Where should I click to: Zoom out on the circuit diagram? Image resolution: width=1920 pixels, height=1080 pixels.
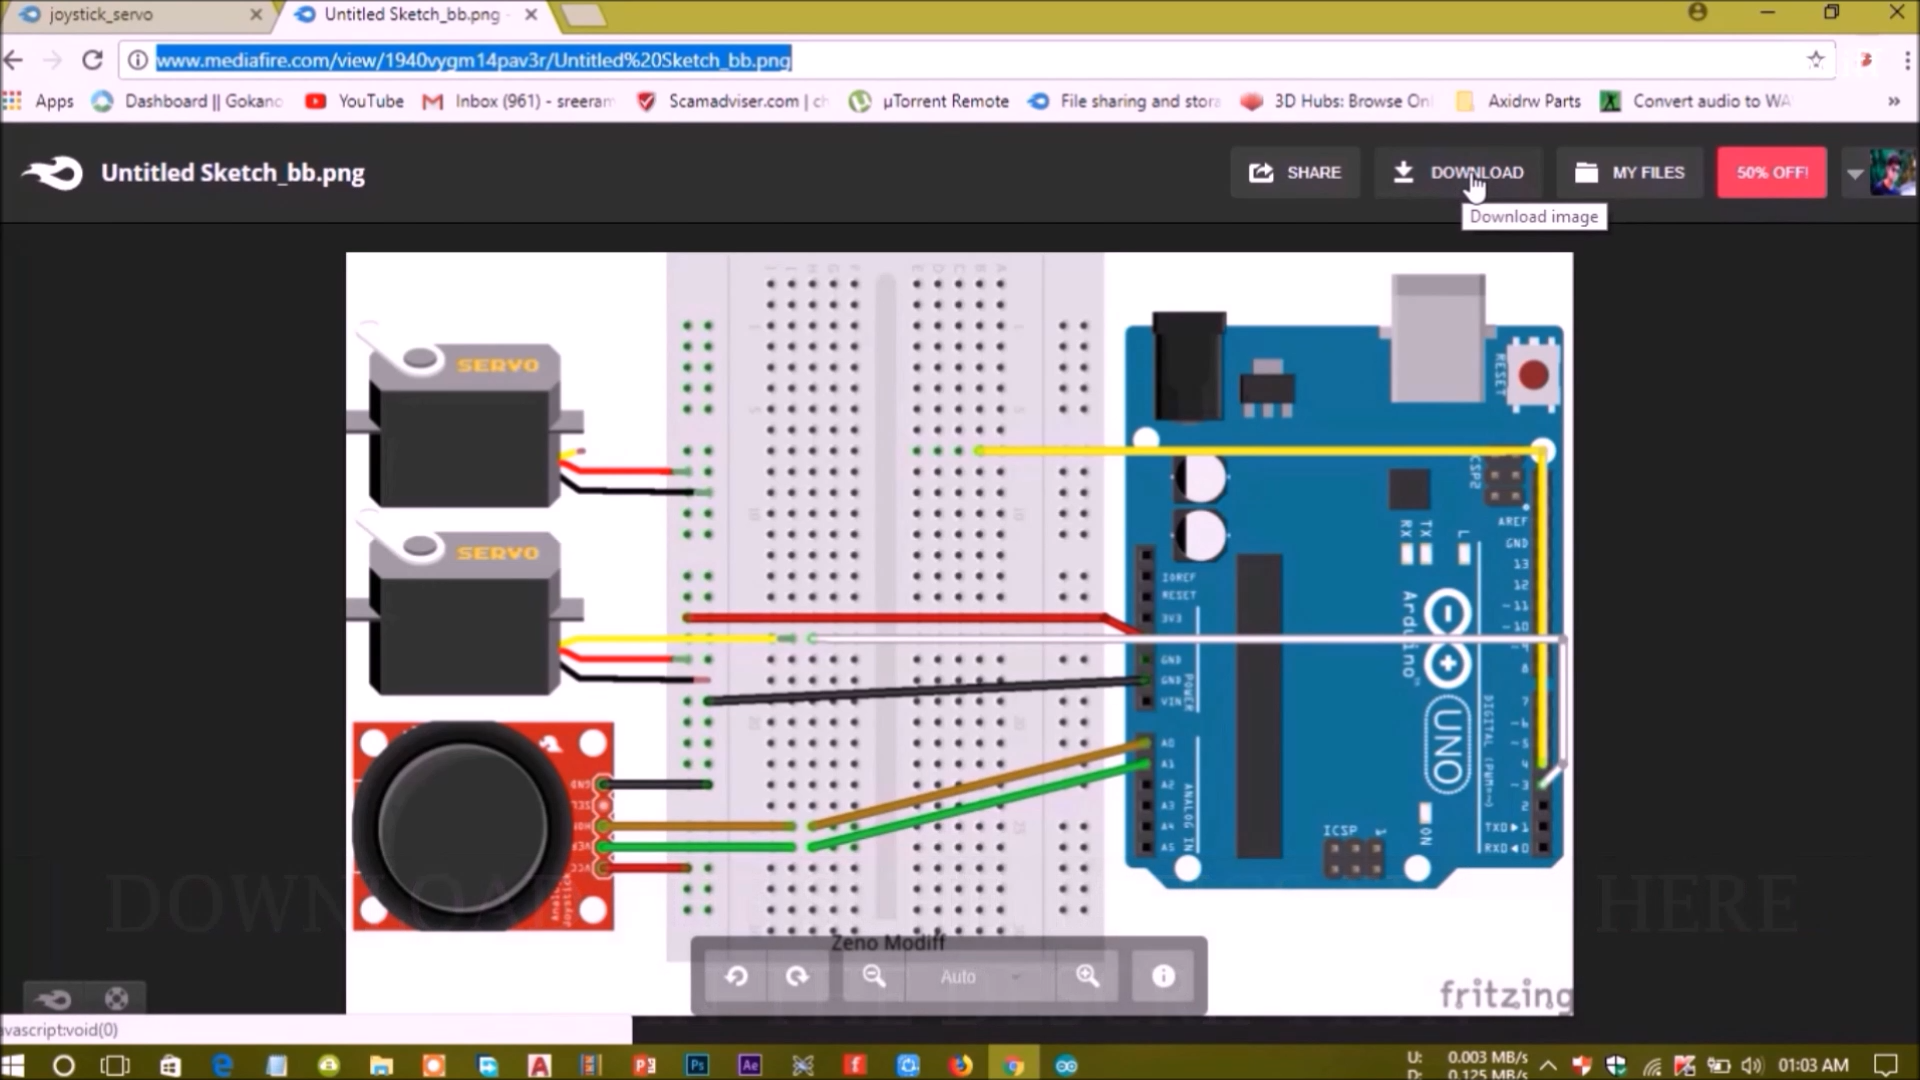tap(872, 976)
